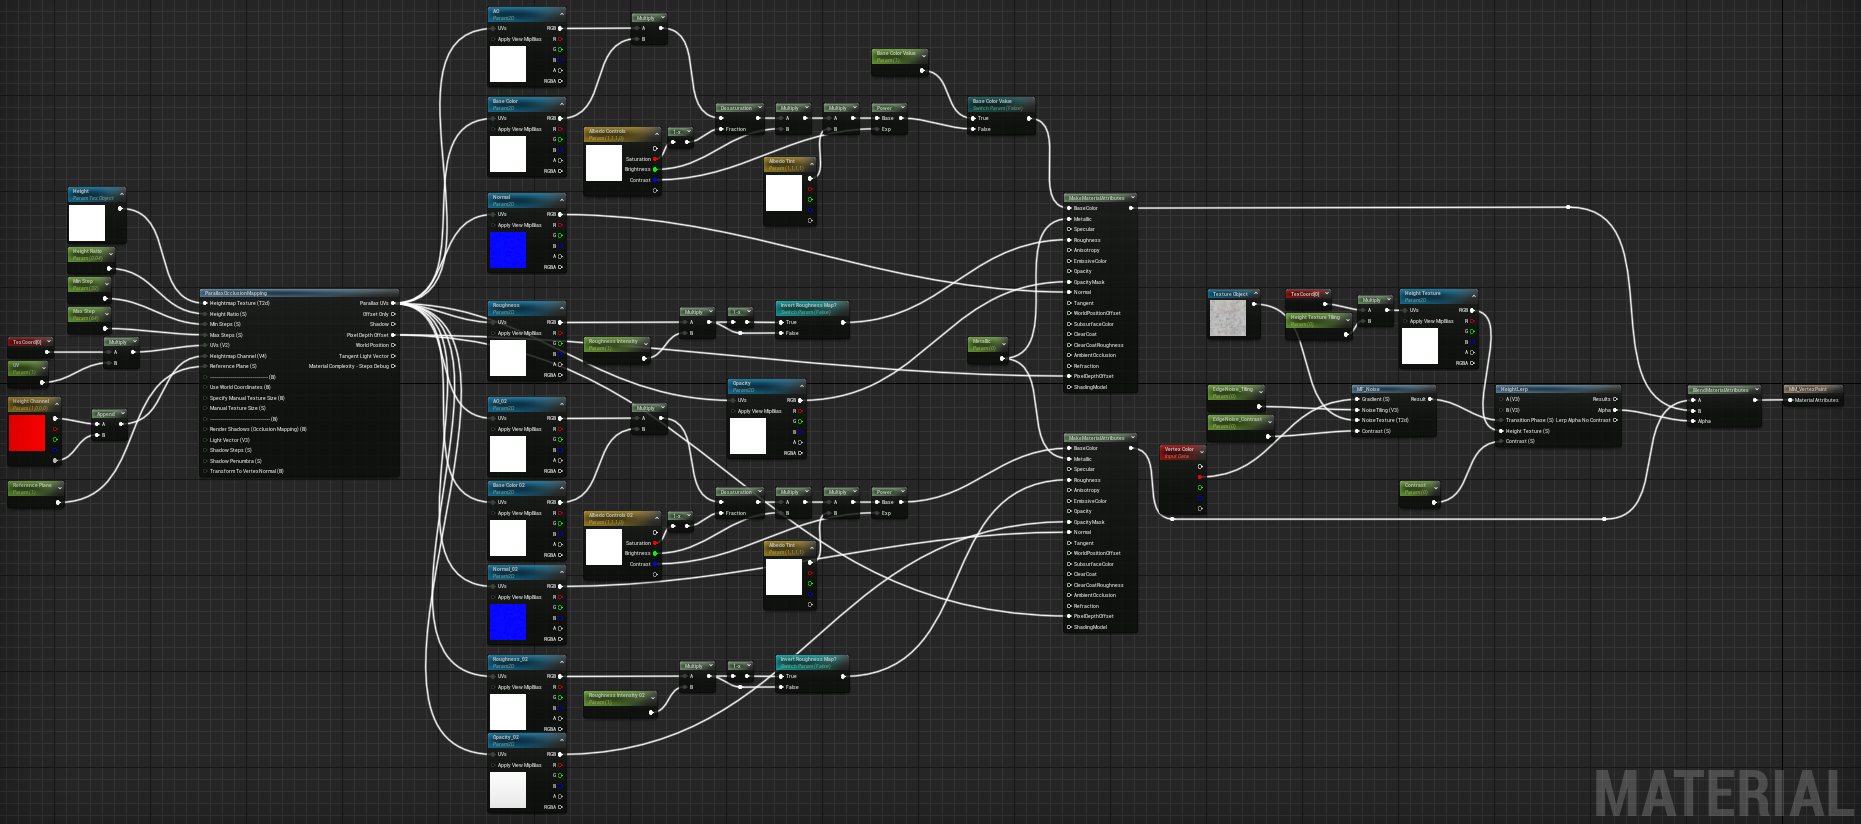Toggle Specify Manual Texture Size (B) pin

[205, 398]
